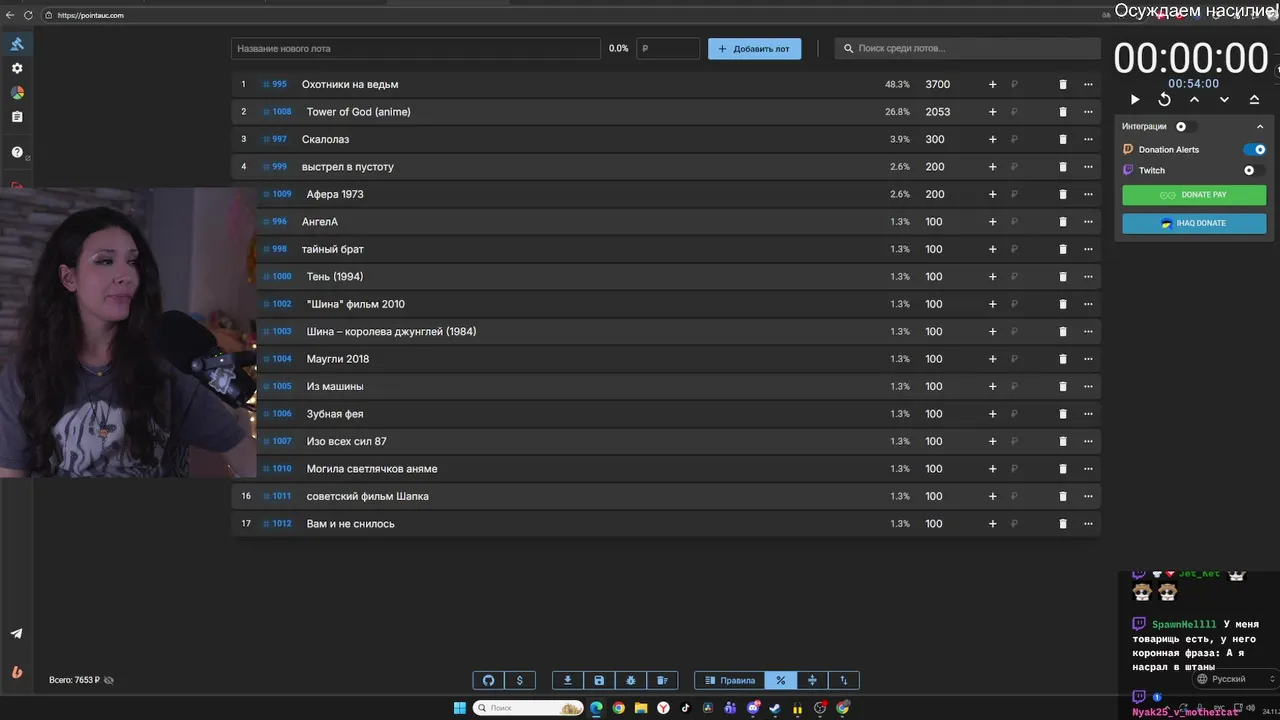
Task: Click the Telegram icon in sidebar
Action: pos(17,633)
